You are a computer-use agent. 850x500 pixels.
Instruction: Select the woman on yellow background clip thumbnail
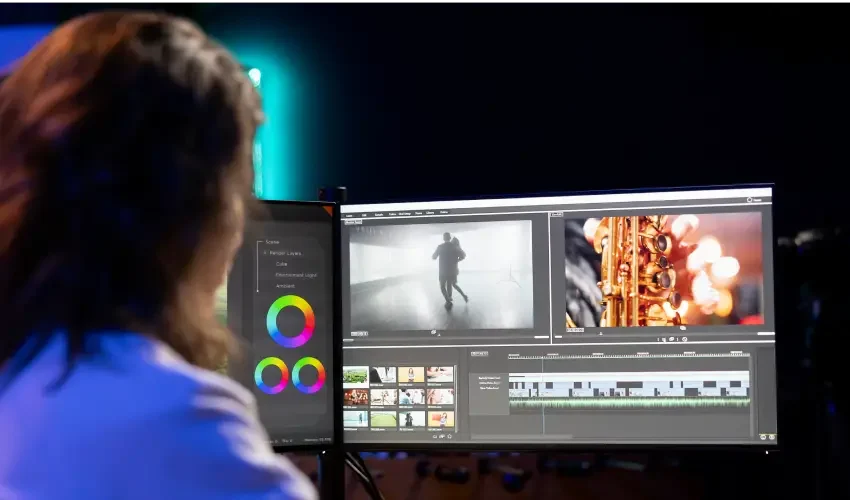click(411, 375)
